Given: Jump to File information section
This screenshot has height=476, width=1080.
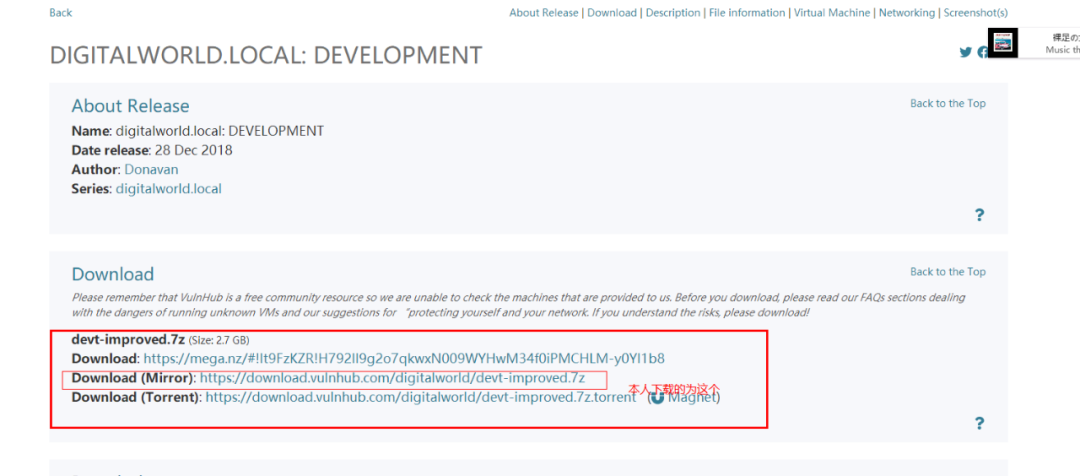Looking at the screenshot, I should (747, 12).
